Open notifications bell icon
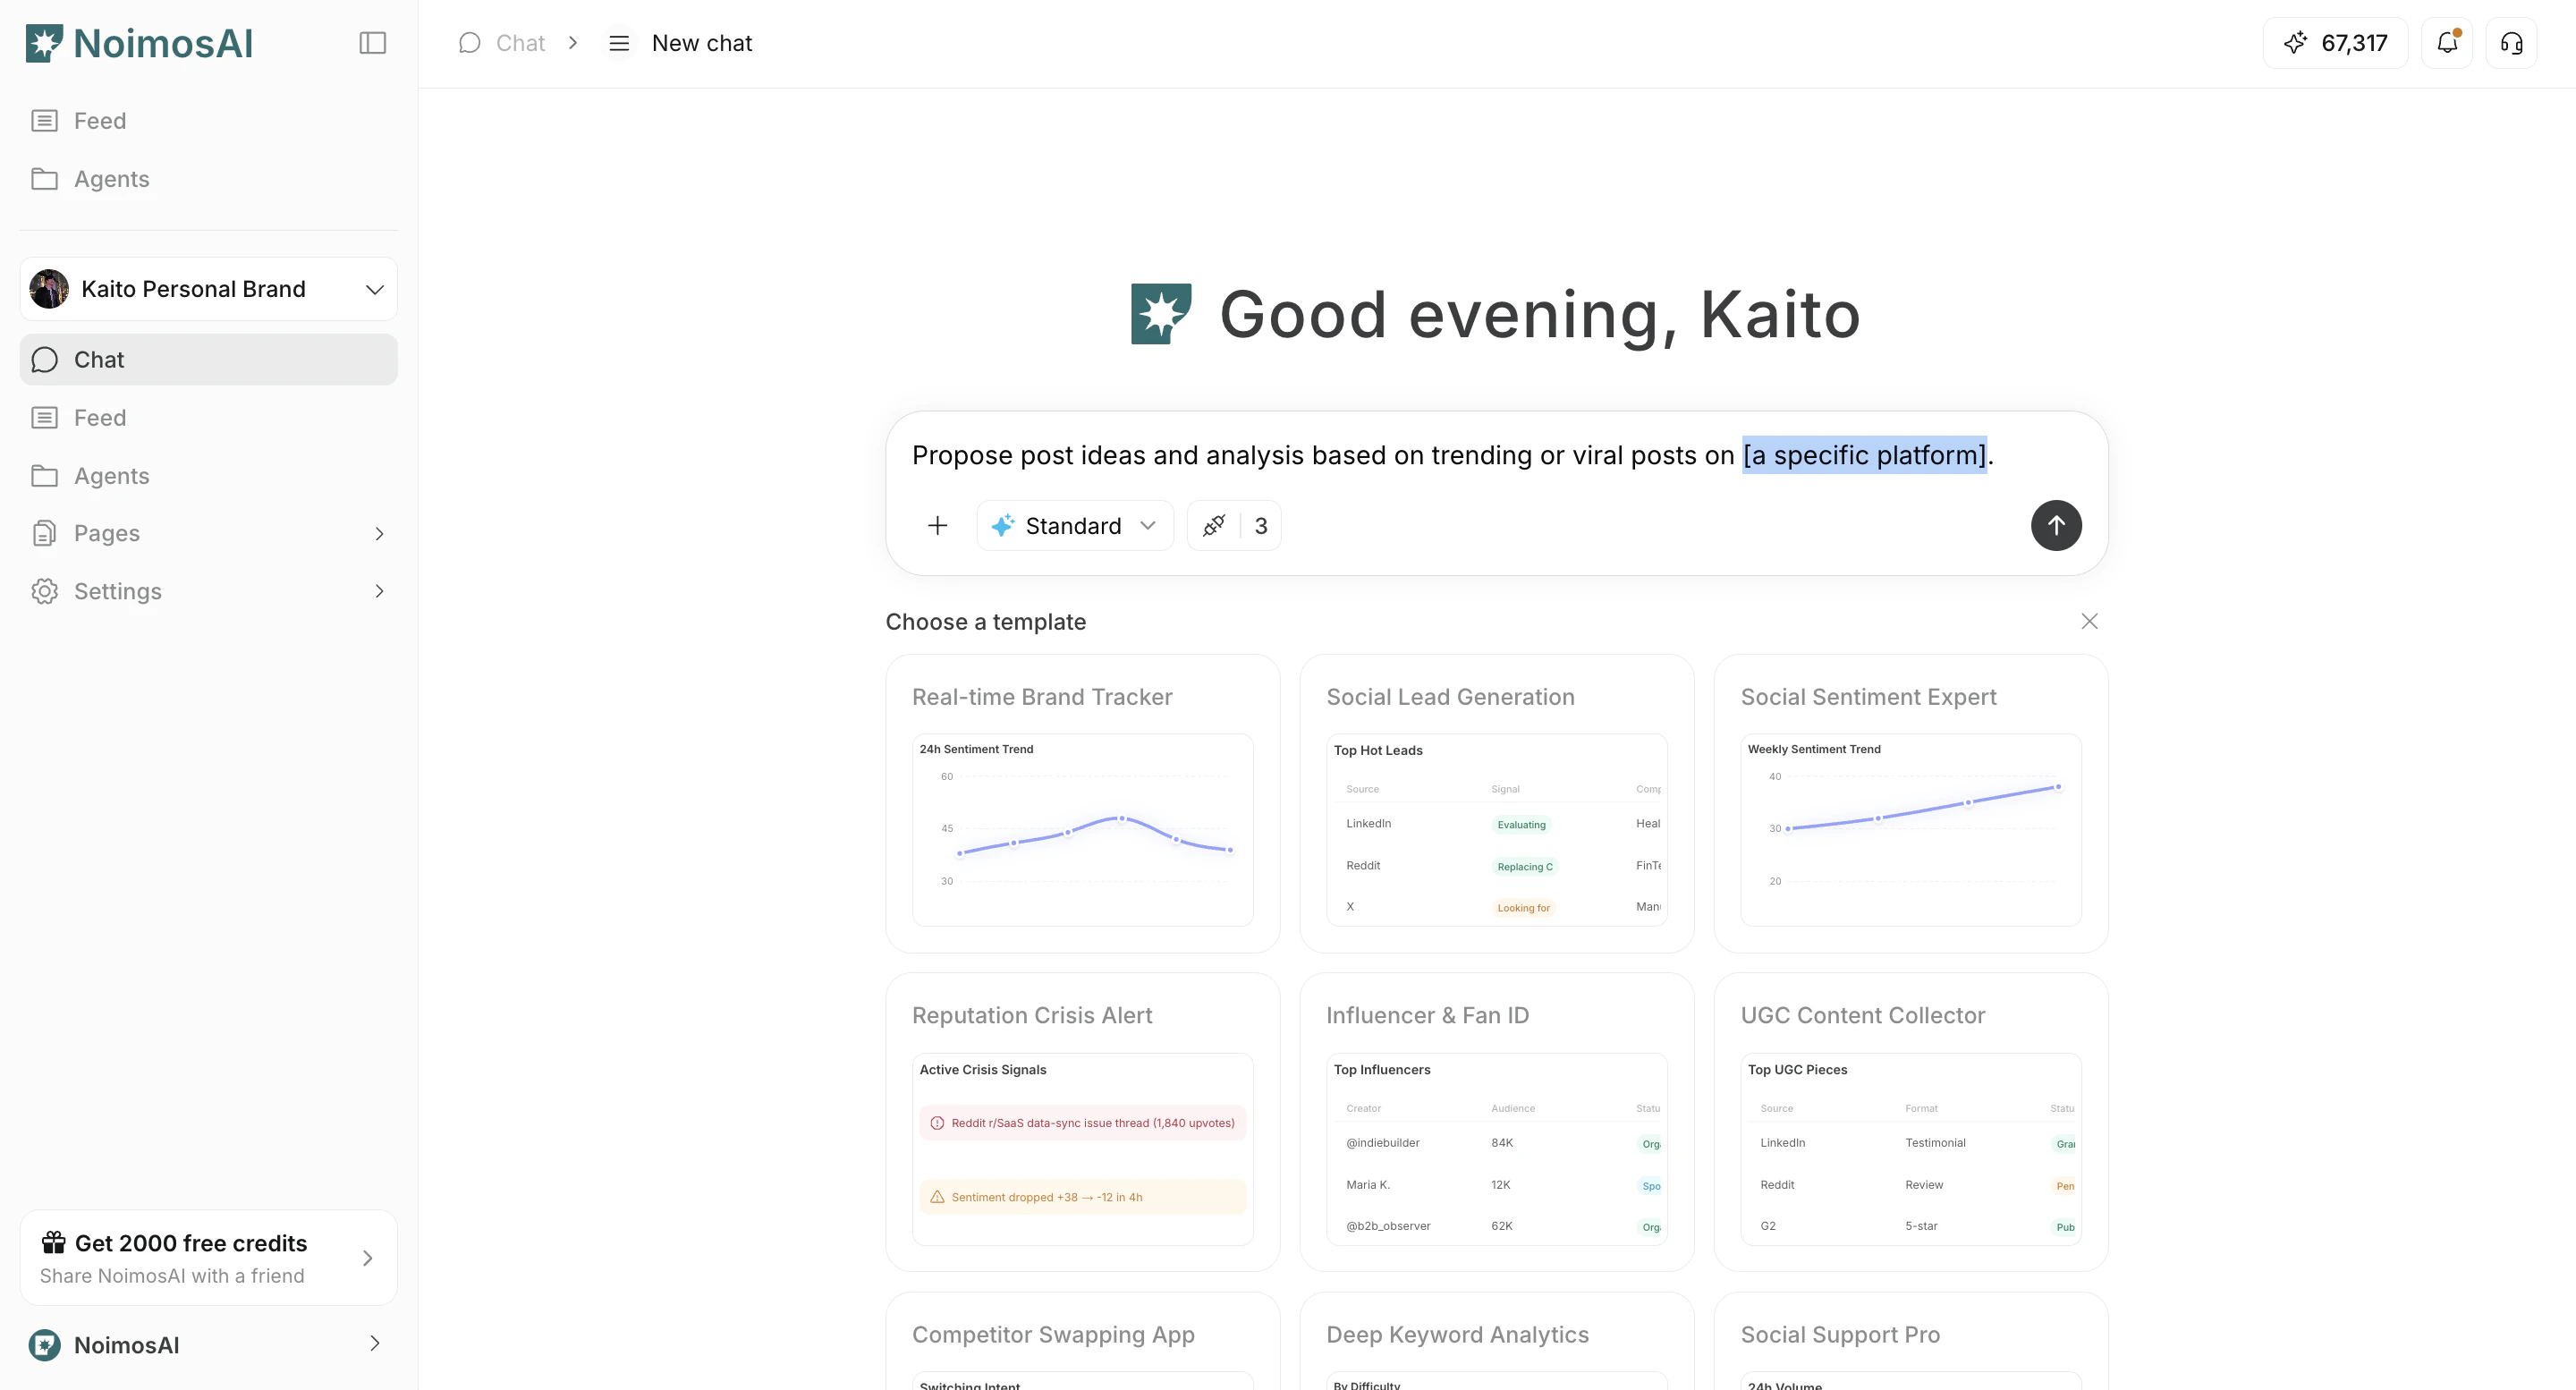The image size is (2576, 1390). click(x=2447, y=43)
